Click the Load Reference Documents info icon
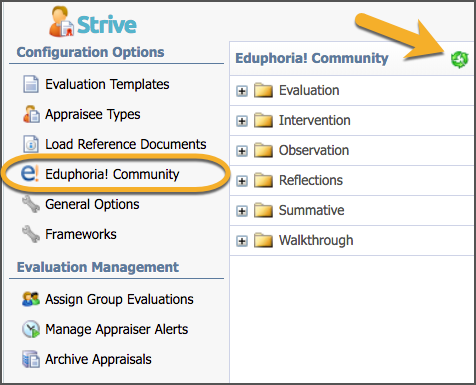 31,144
